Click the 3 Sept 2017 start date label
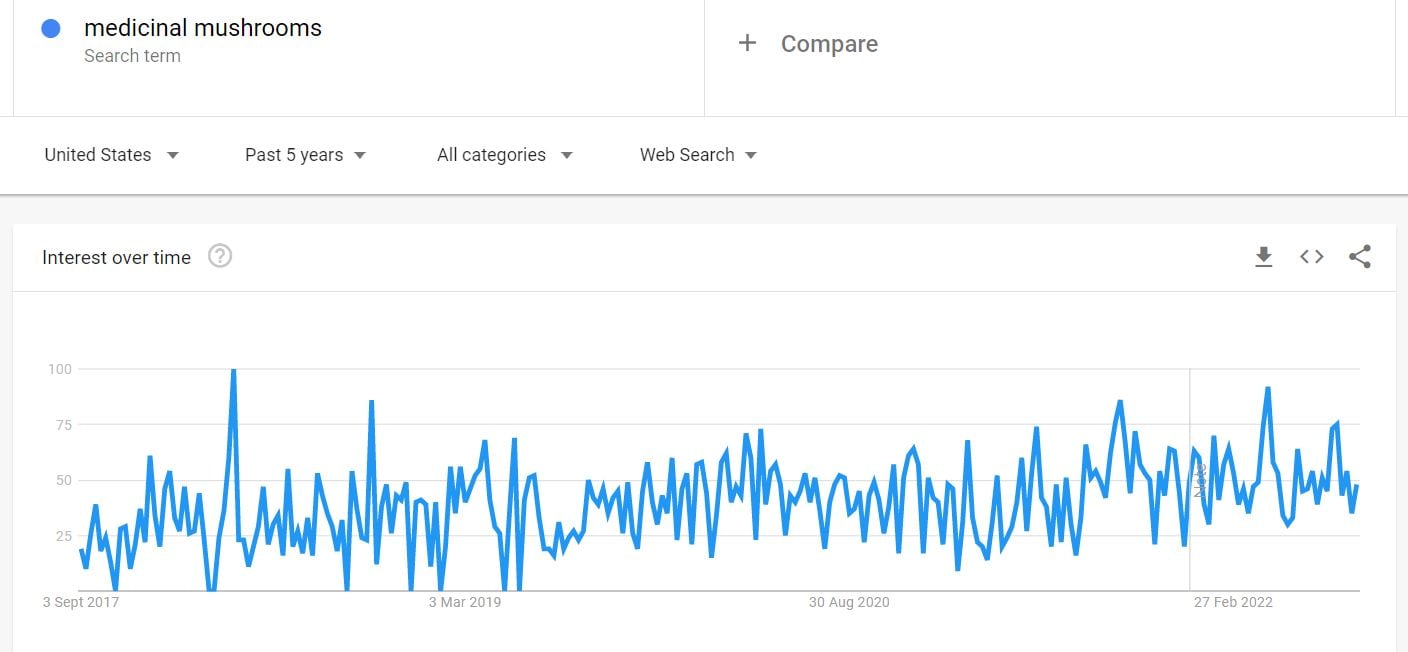Image resolution: width=1408 pixels, height=652 pixels. click(x=81, y=602)
